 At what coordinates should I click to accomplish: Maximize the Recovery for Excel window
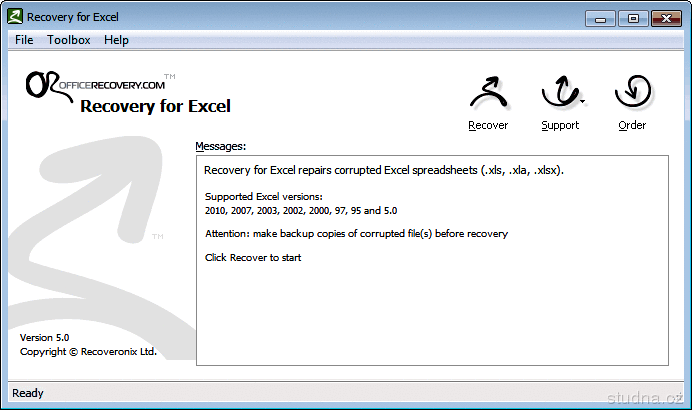(633, 19)
